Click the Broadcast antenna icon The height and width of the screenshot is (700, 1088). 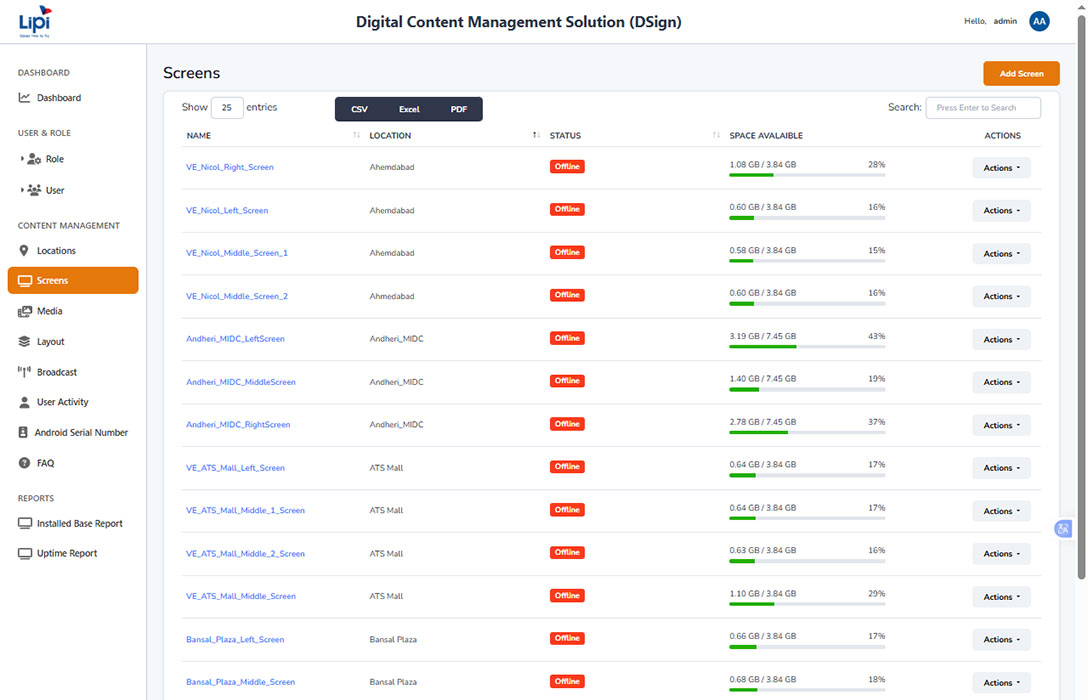pyautogui.click(x=24, y=372)
